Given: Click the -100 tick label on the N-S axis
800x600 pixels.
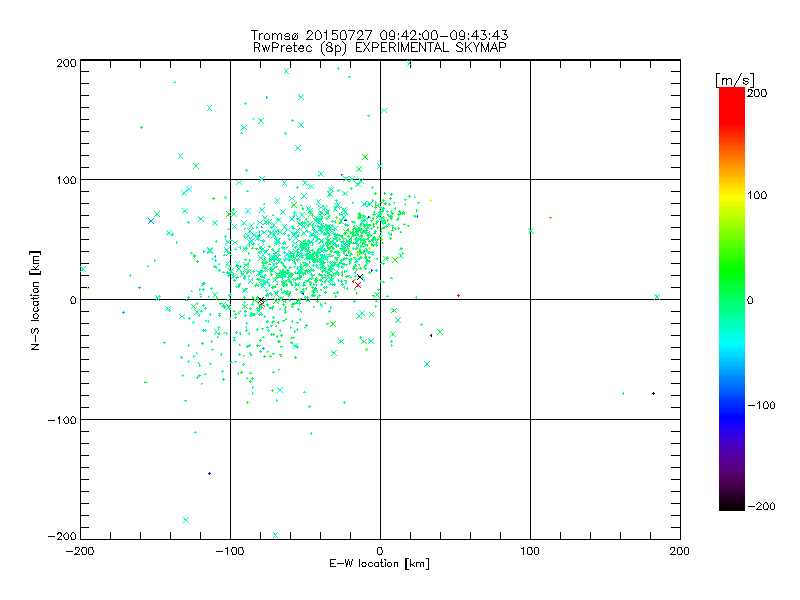Looking at the screenshot, I should pos(62,420).
